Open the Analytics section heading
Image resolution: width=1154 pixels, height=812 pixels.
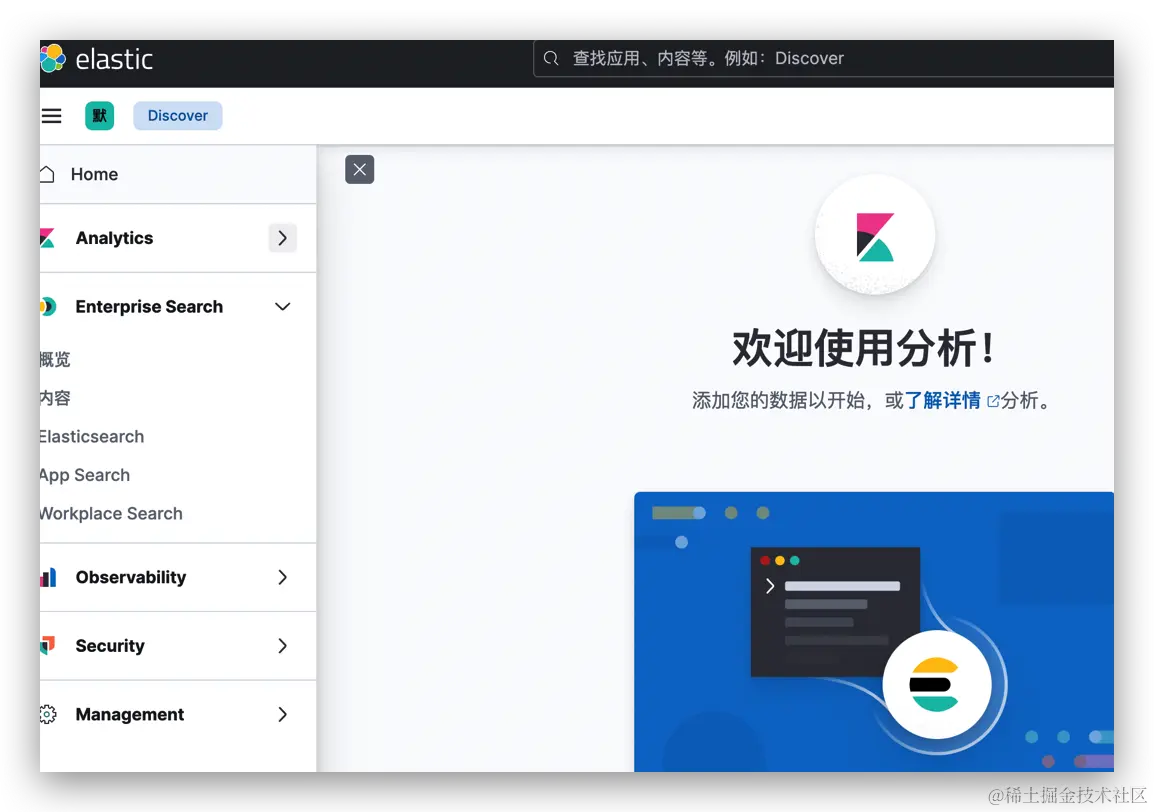point(114,238)
